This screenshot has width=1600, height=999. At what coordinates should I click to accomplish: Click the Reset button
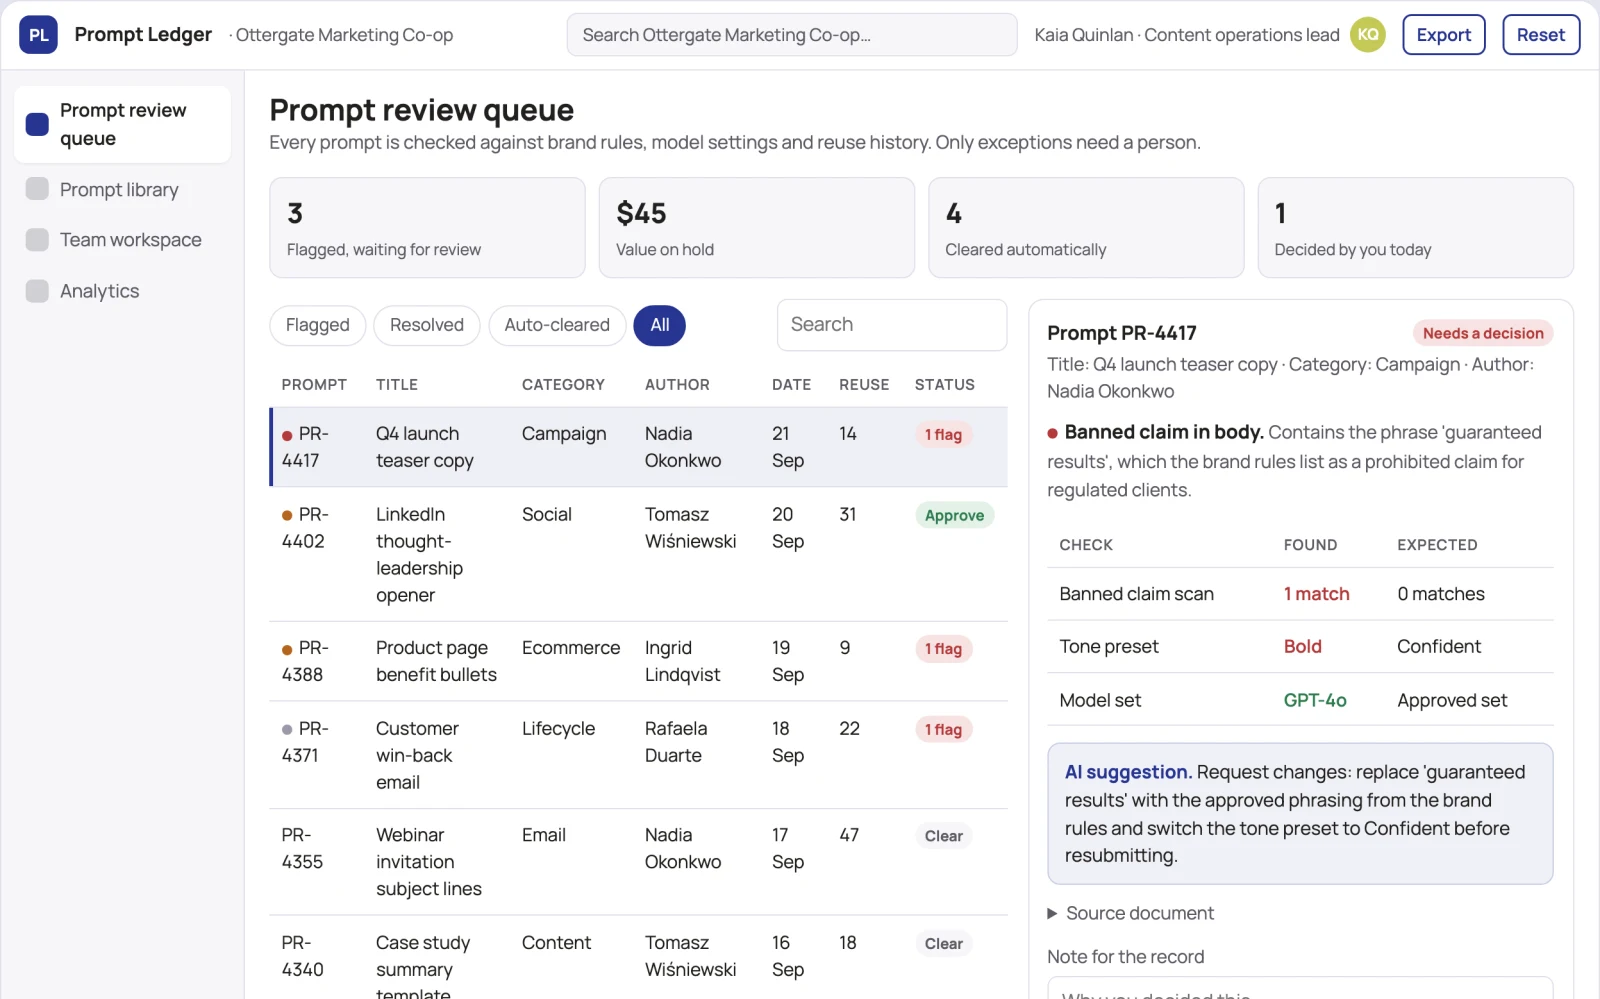(1540, 35)
